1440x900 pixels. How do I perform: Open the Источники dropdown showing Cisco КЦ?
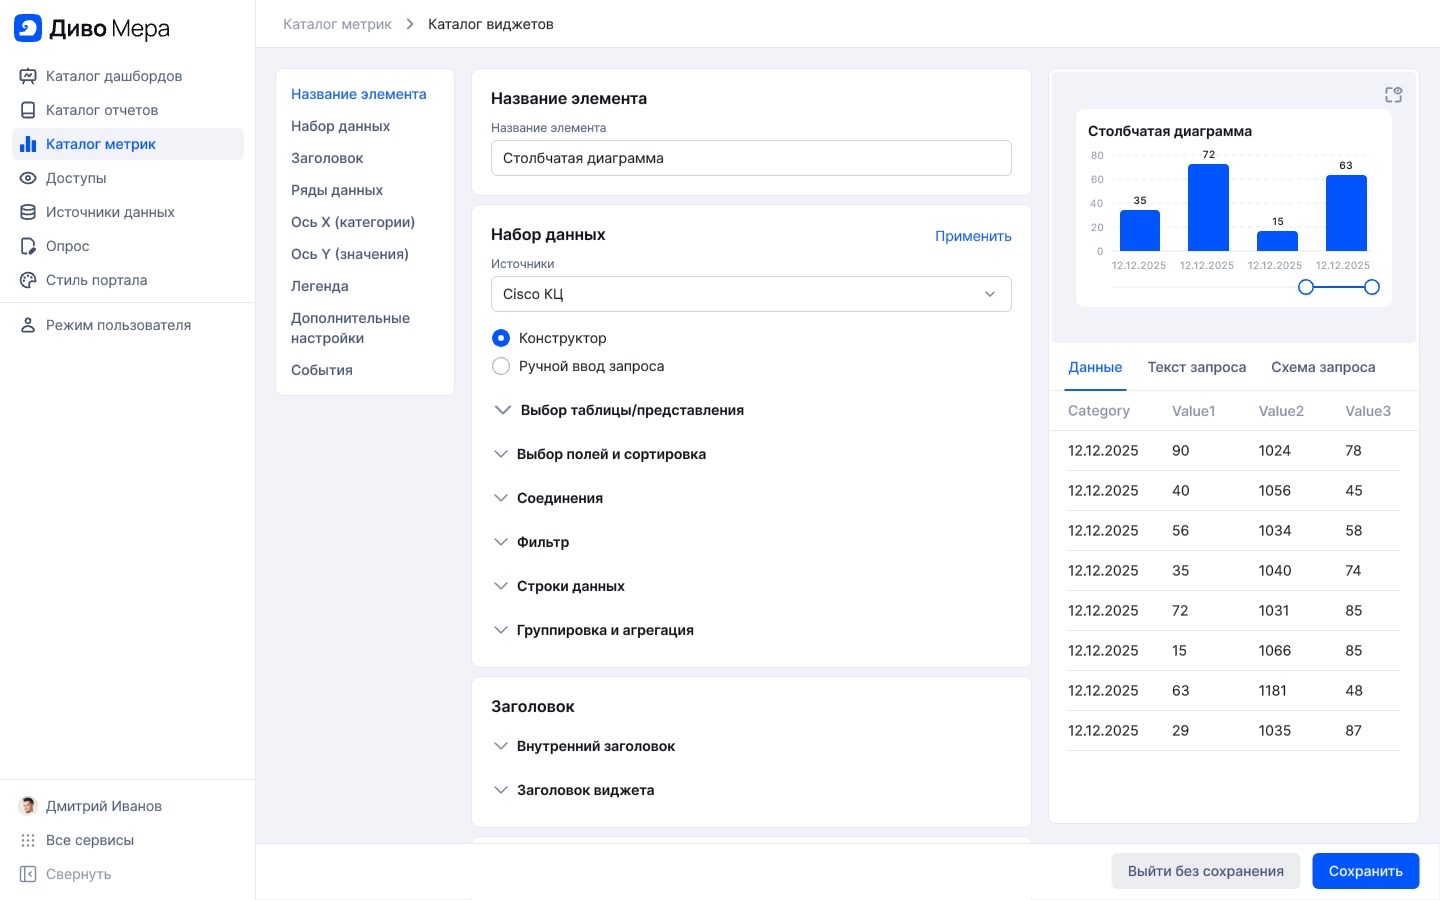tap(750, 294)
